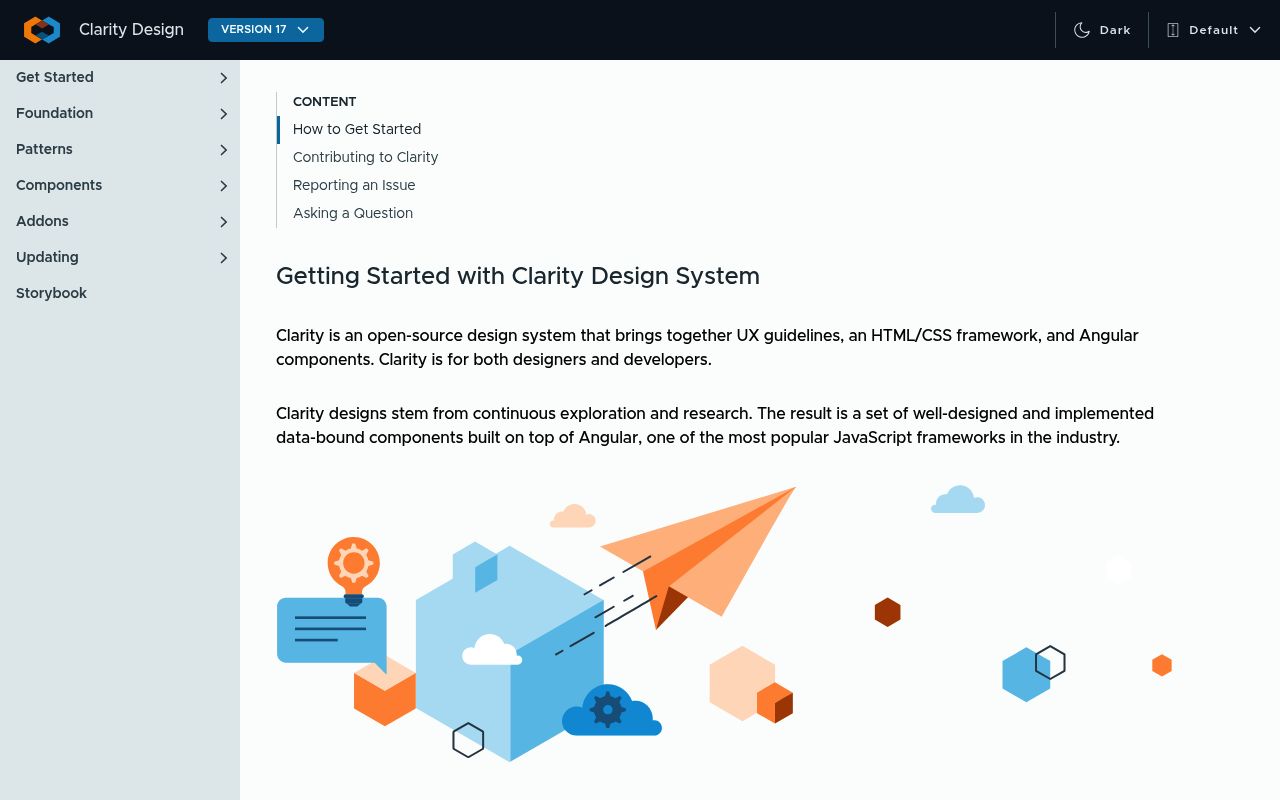Viewport: 1280px width, 800px height.
Task: Toggle Dark mode
Action: click(1102, 30)
